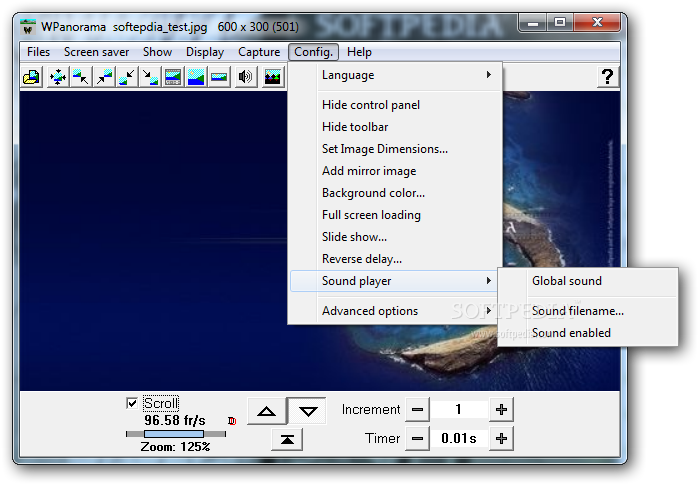Image resolution: width=699 pixels, height=485 pixels.
Task: Toggle Full screen loading option
Action: click(395, 215)
